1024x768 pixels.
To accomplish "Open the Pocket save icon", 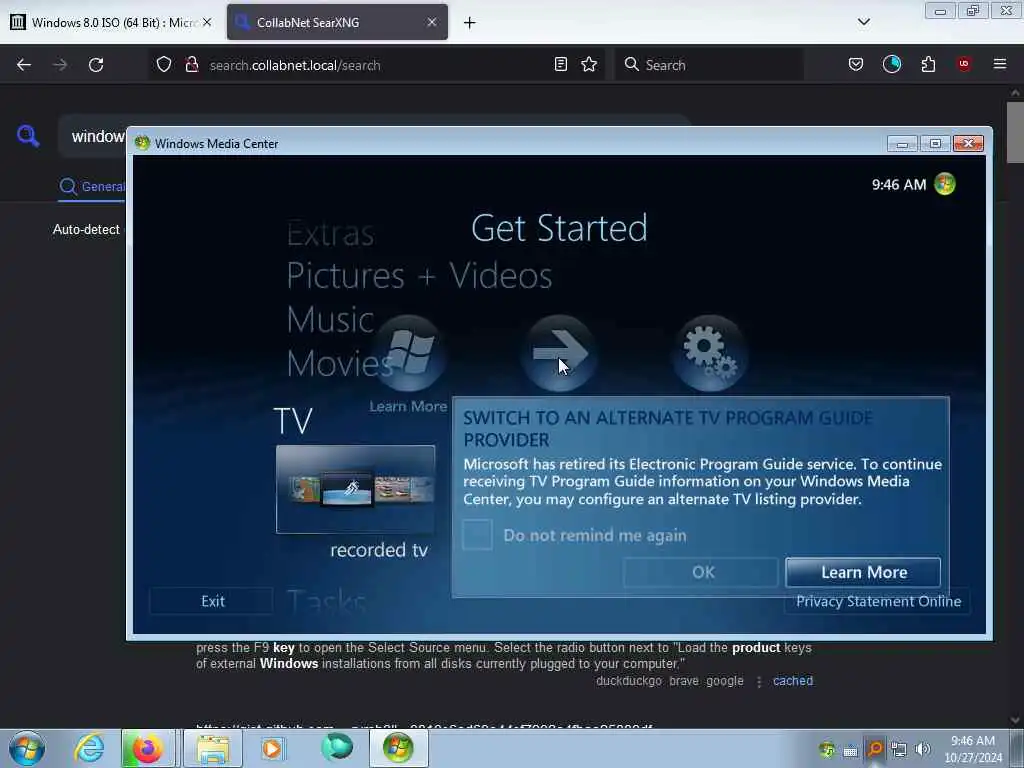I will tap(856, 65).
